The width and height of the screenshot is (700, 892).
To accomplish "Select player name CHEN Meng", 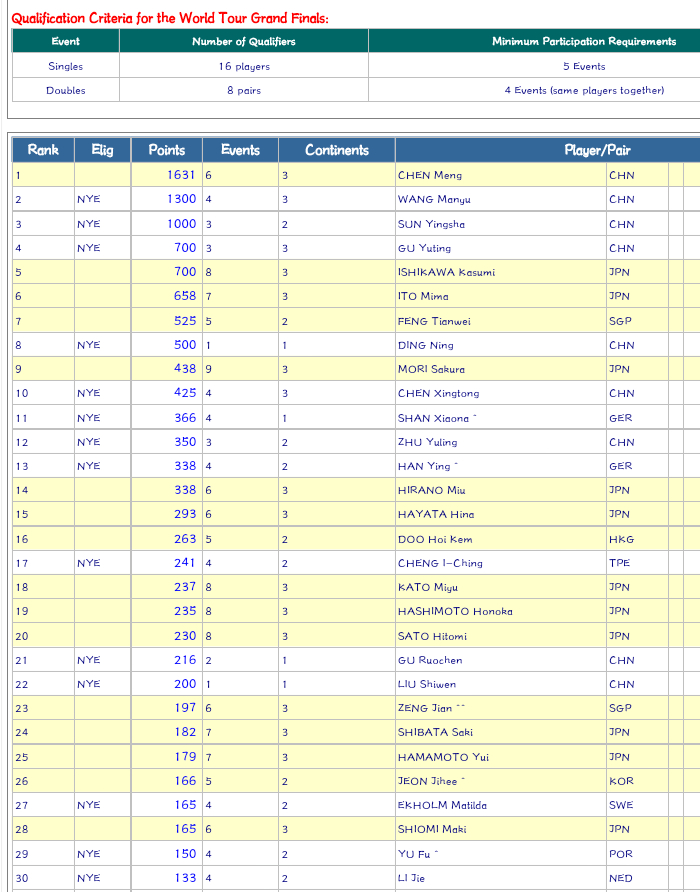I will click(x=430, y=175).
